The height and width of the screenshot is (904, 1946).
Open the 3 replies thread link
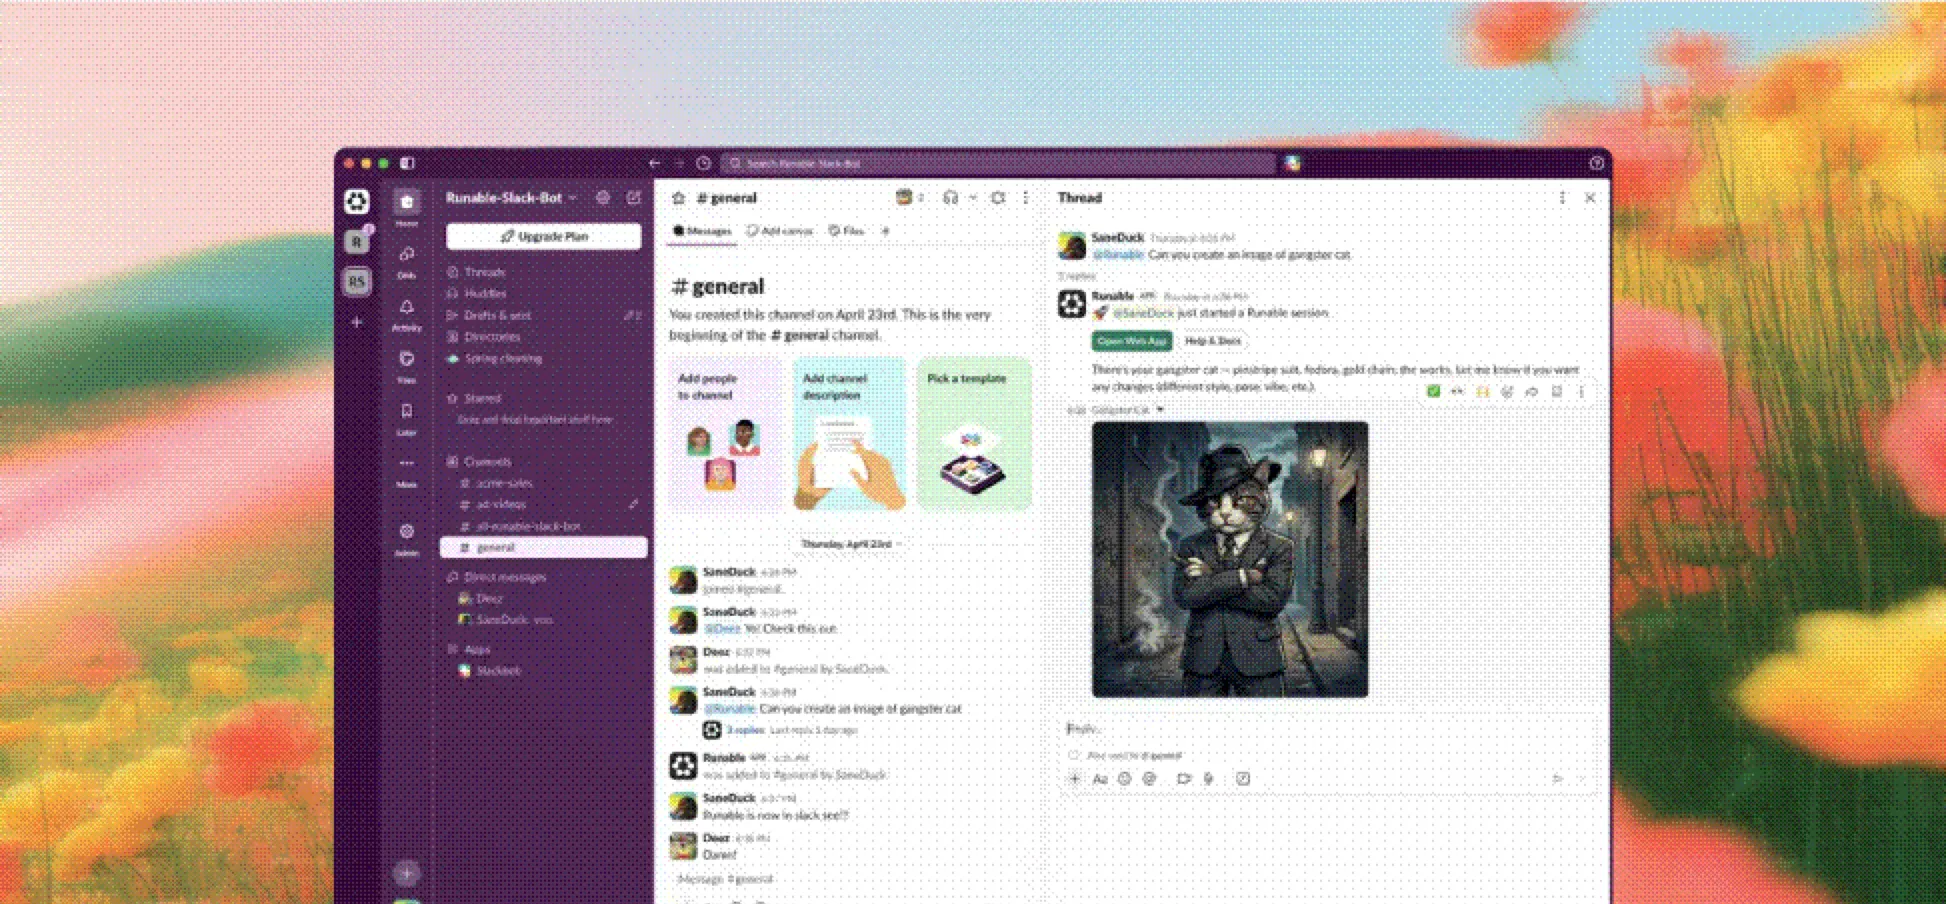(744, 730)
